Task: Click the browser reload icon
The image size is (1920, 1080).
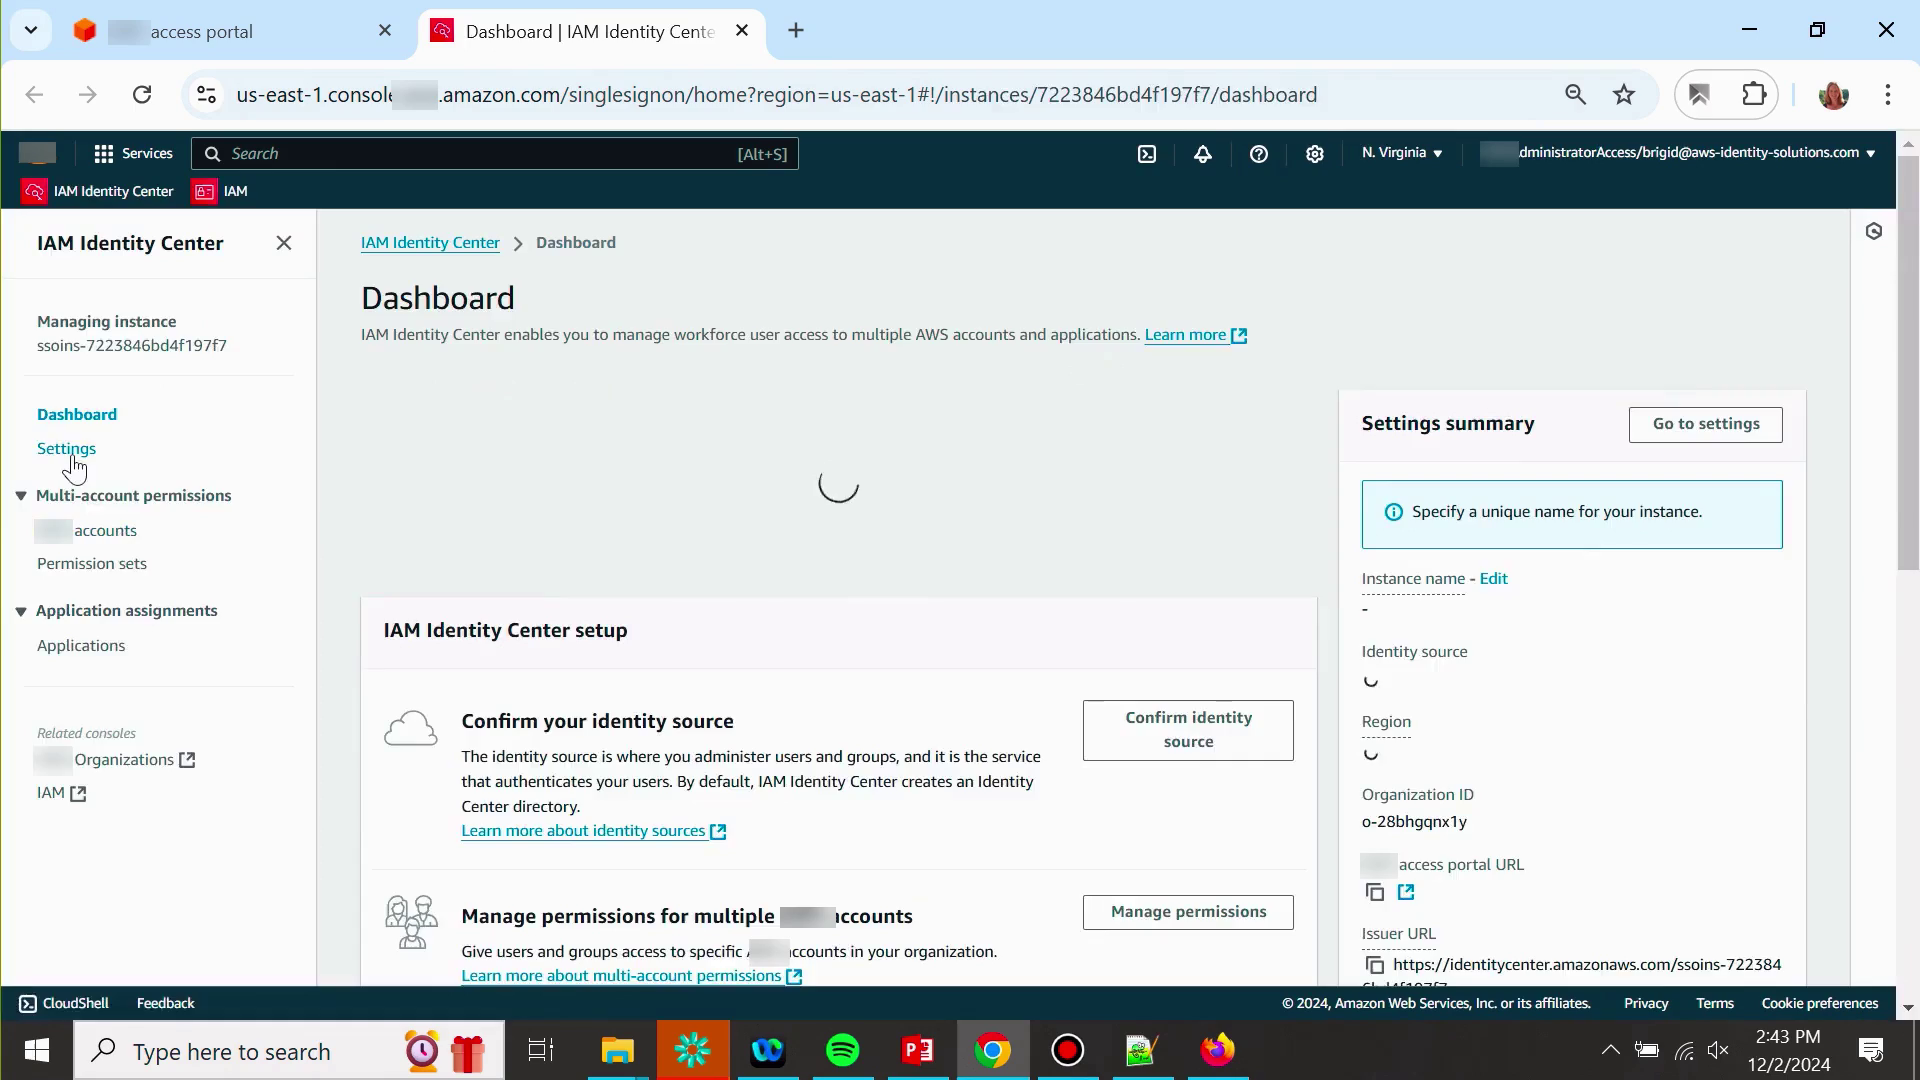Action: point(142,95)
